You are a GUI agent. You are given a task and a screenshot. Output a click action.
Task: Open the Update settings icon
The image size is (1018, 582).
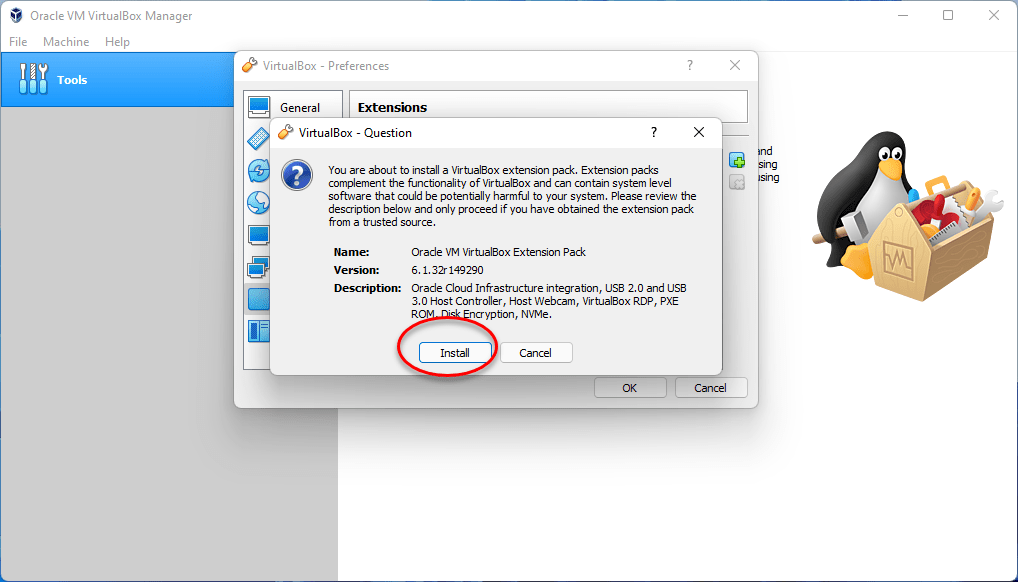coord(258,171)
